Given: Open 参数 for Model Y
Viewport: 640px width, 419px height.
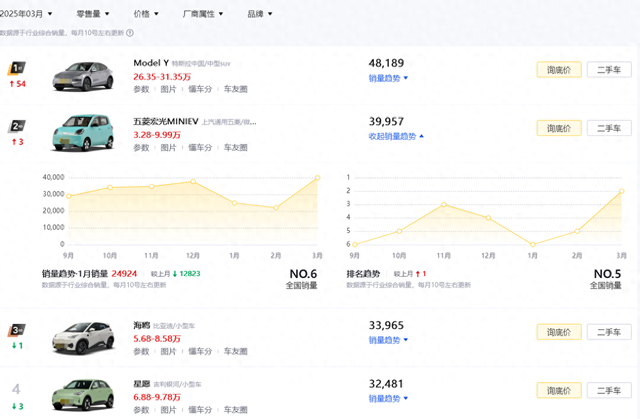Looking at the screenshot, I should (141, 89).
